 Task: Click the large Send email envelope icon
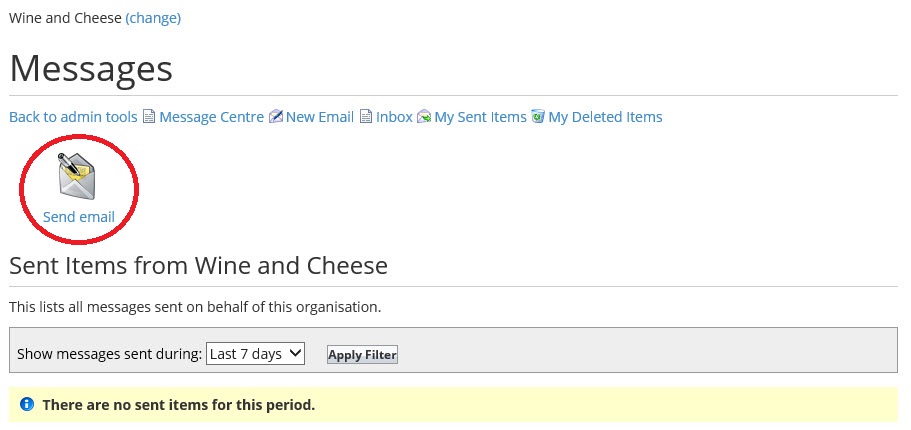tap(77, 176)
